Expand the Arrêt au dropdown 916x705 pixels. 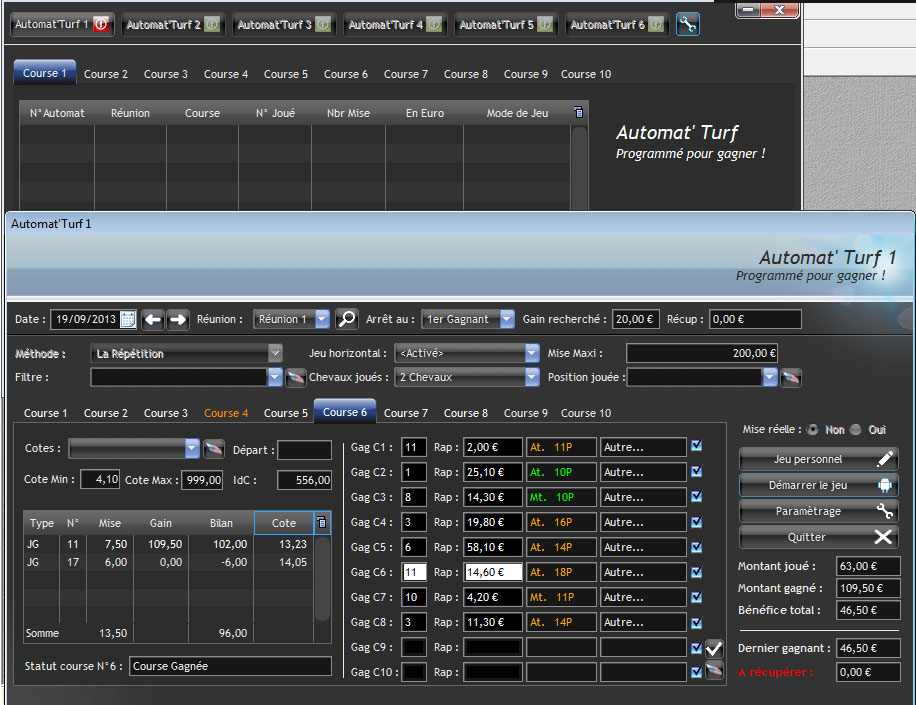pyautogui.click(x=506, y=320)
